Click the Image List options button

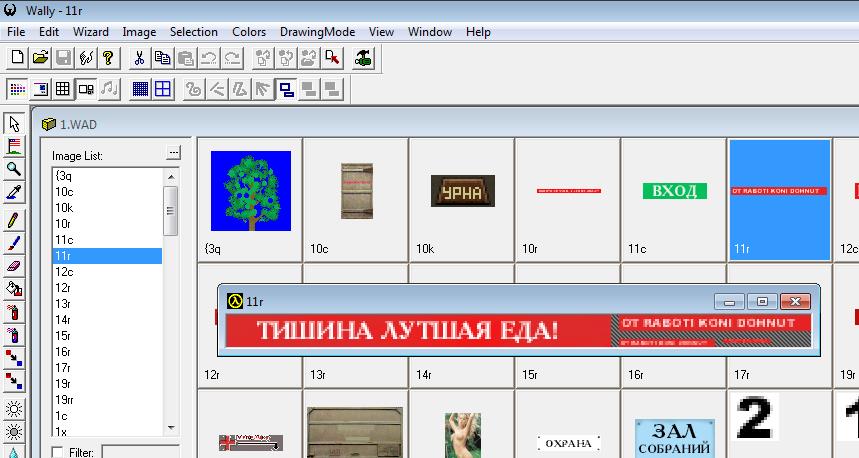pyautogui.click(x=173, y=153)
